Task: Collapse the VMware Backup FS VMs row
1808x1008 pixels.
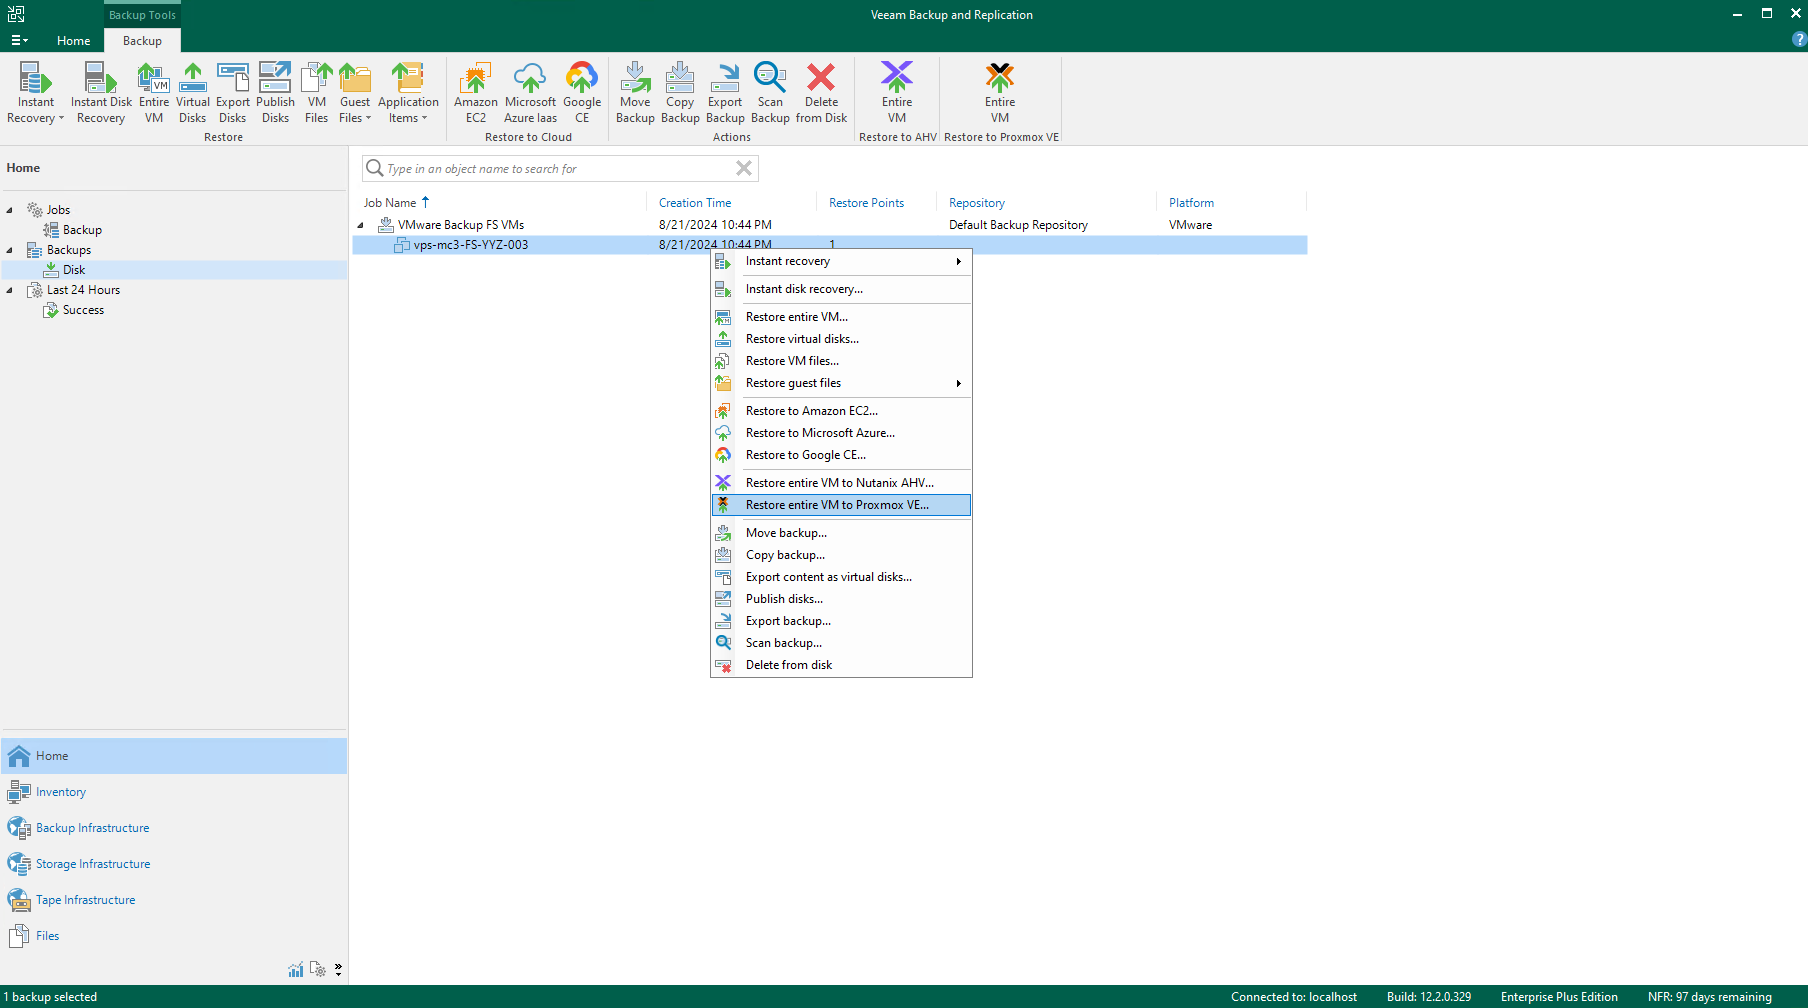Action: [x=361, y=225]
